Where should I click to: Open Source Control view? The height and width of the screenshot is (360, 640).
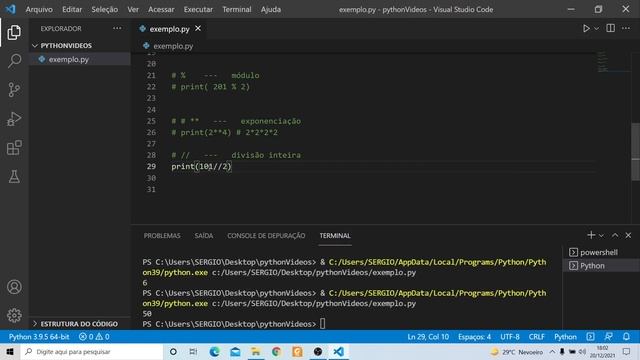14,90
